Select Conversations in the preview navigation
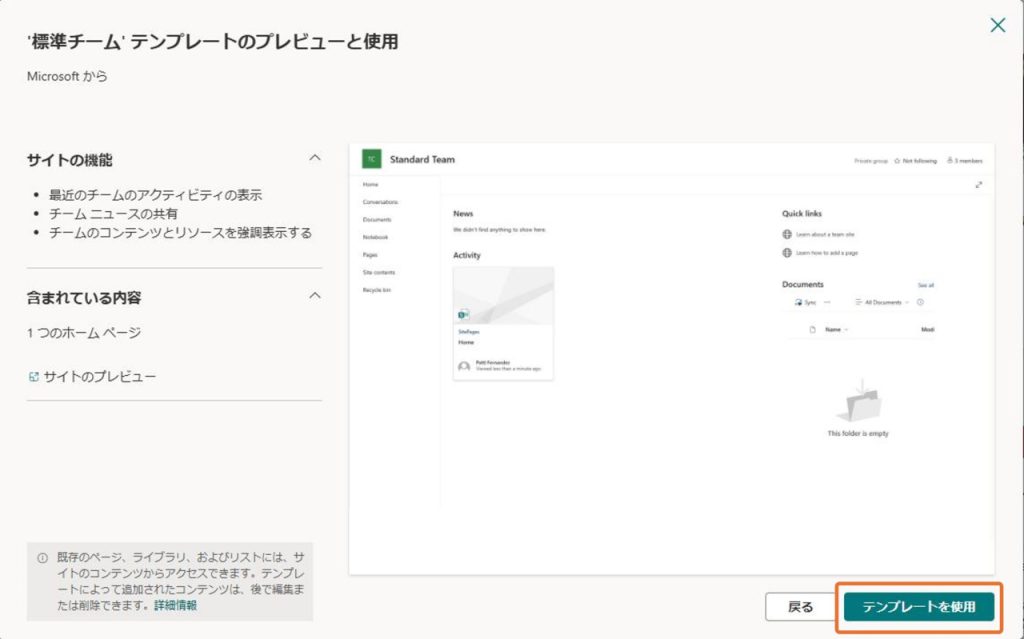Screen dimensions: 1024x639 [380, 203]
